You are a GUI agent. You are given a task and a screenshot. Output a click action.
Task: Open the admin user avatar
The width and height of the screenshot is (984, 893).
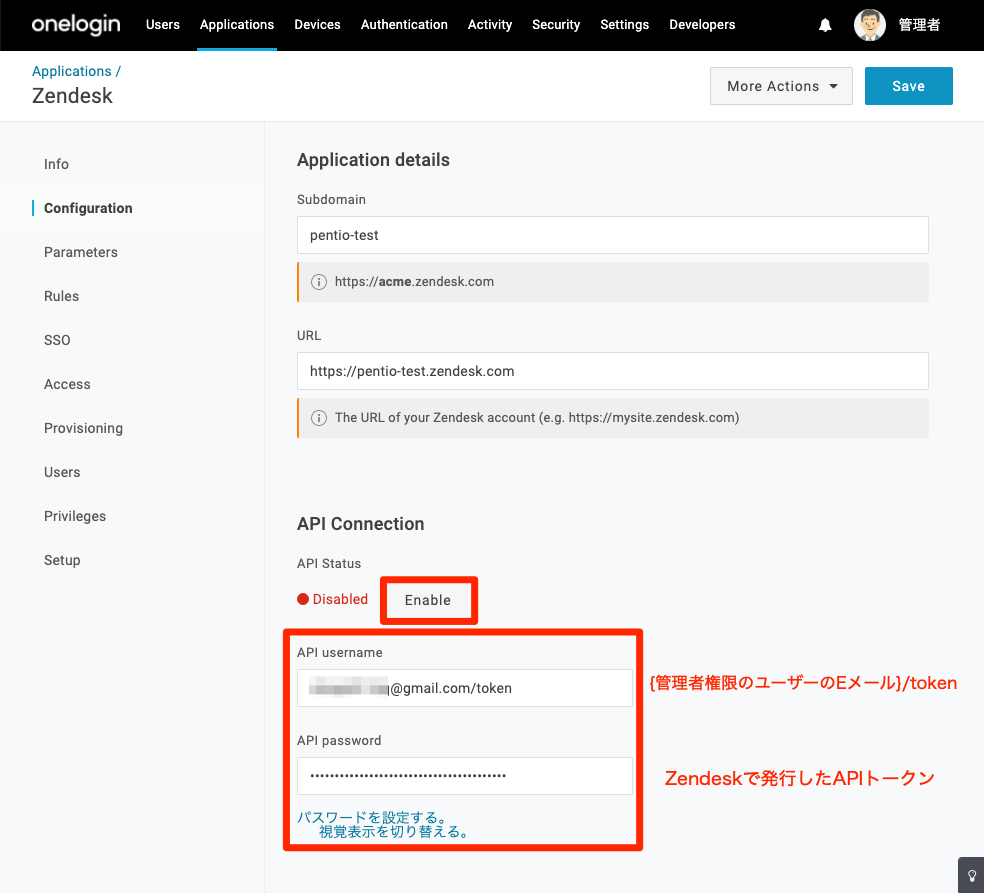869,25
